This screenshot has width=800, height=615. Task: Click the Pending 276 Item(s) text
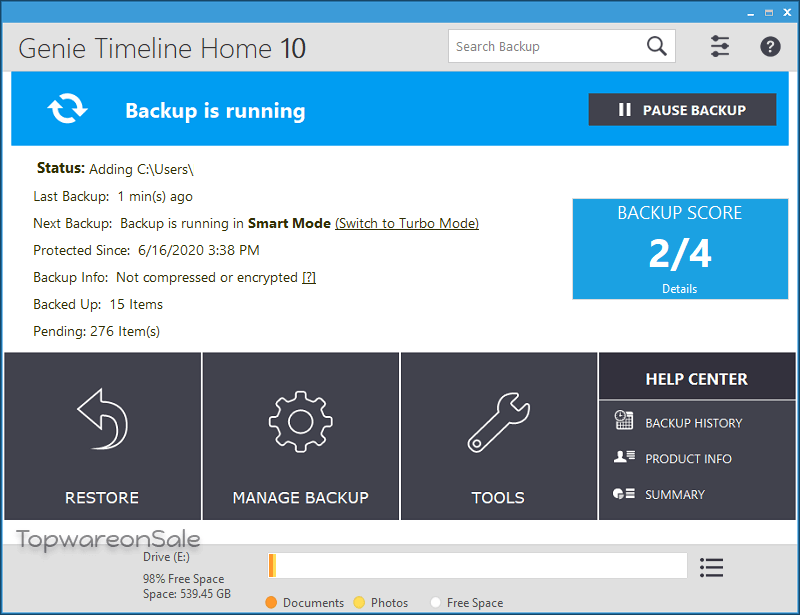point(96,332)
